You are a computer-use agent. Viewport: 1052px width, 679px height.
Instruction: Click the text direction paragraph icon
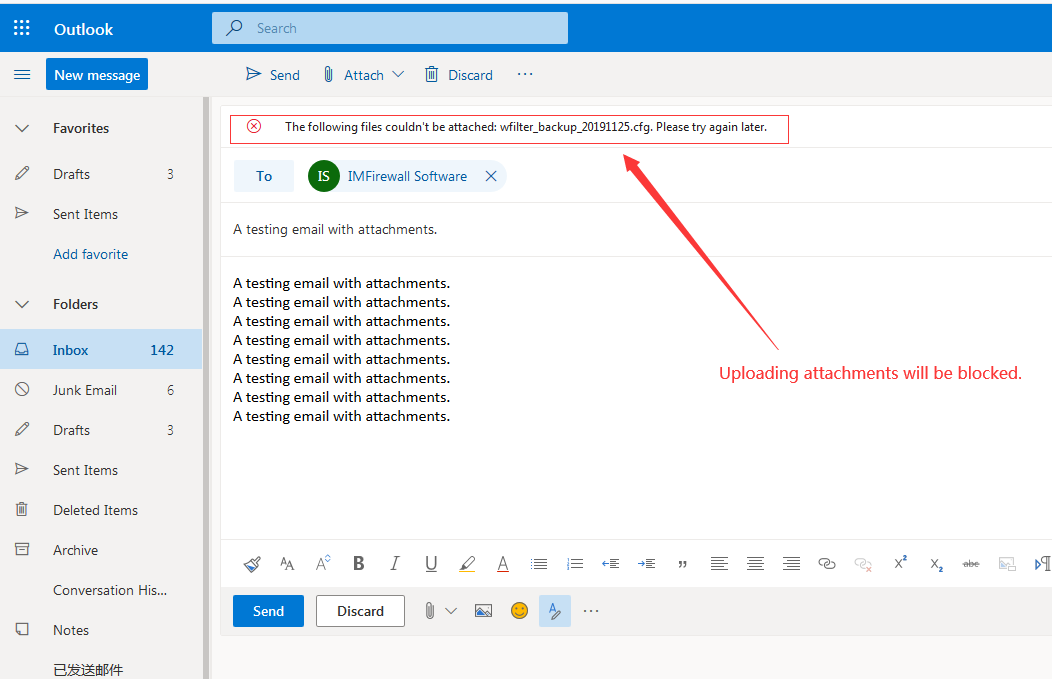pyautogui.click(x=1043, y=564)
